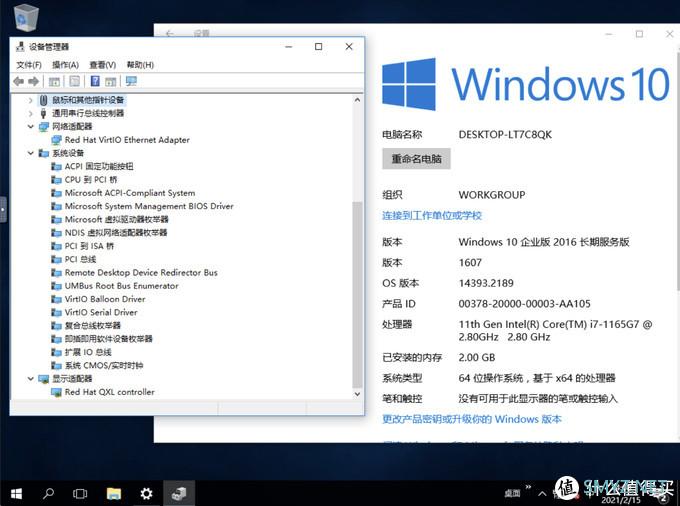Click the Settings gear on the taskbar
This screenshot has width=680, height=506.
146,493
